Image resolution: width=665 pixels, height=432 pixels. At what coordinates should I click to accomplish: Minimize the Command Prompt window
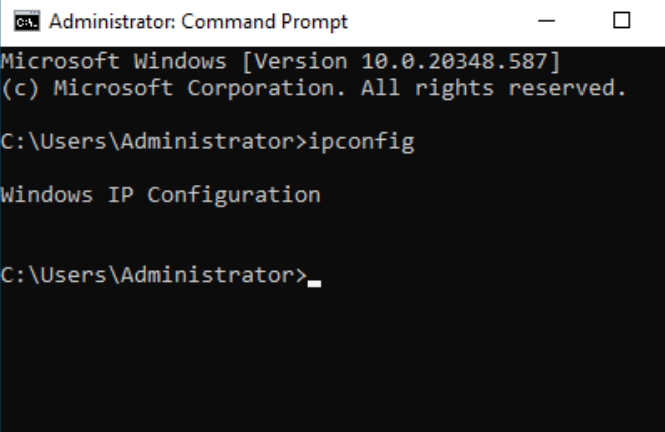[x=547, y=21]
